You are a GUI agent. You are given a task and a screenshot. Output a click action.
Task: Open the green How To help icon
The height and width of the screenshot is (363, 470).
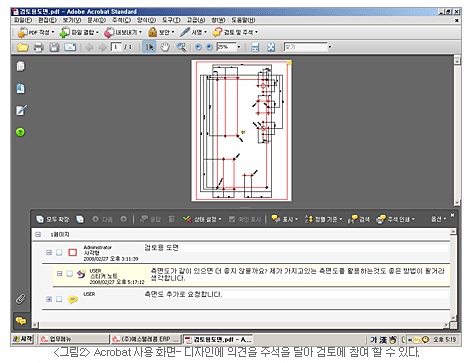(x=20, y=132)
